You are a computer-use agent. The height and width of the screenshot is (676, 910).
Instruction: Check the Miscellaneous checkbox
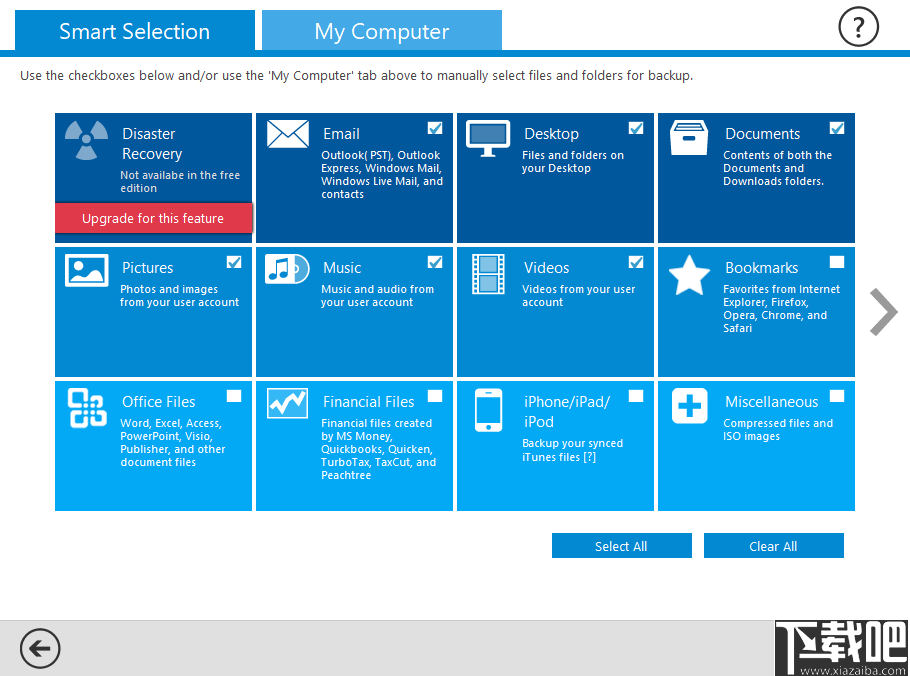[837, 396]
